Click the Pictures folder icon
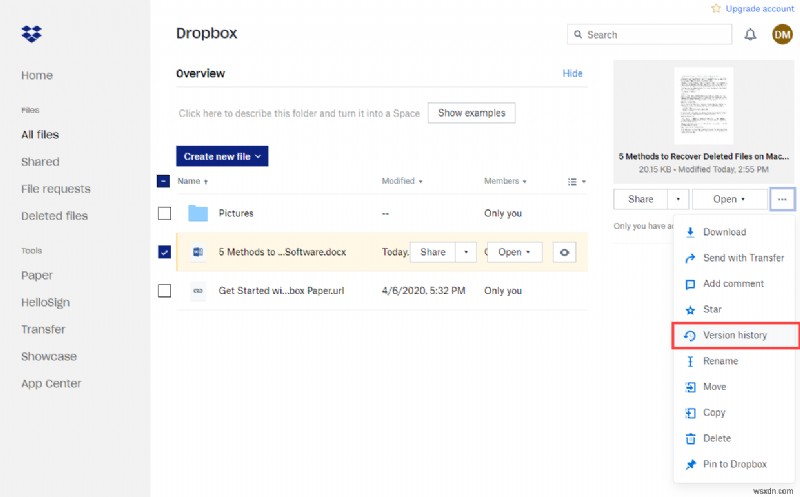800x497 pixels. 198,213
